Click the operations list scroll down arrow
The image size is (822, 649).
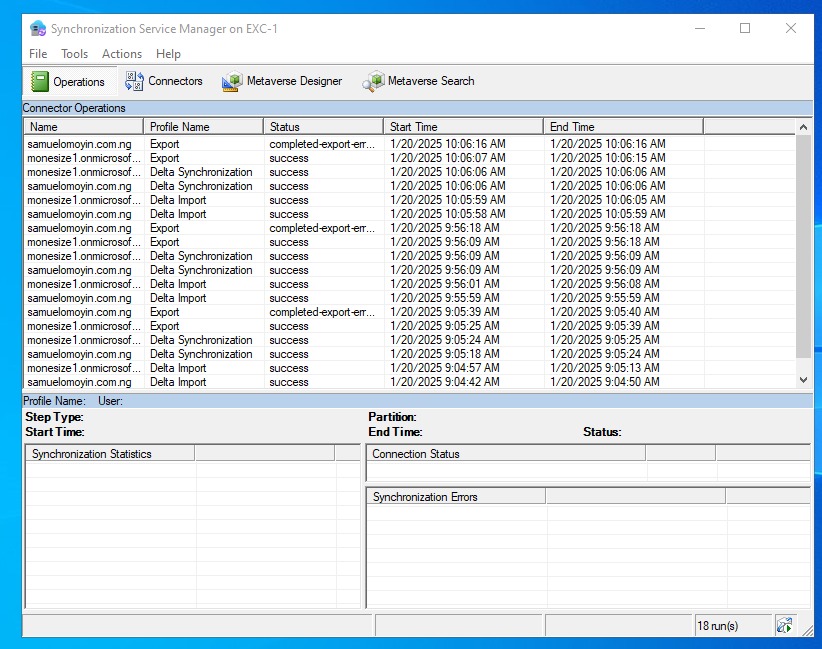coord(803,380)
